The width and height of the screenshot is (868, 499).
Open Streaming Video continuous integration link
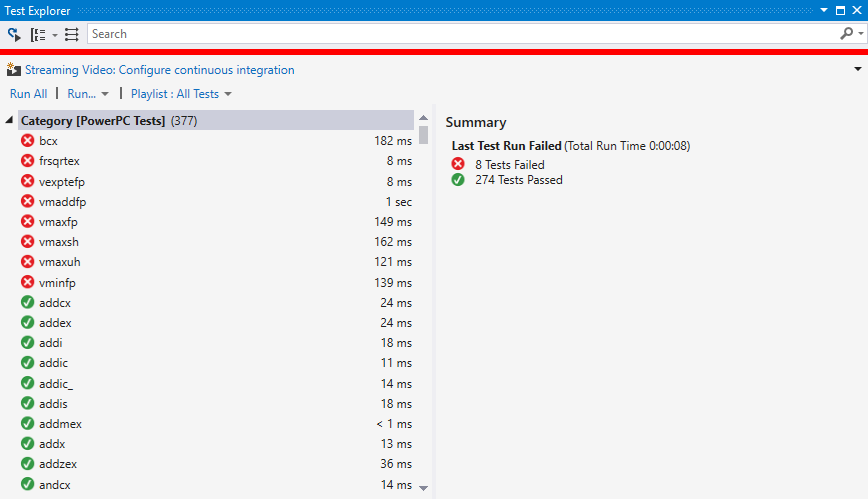(x=159, y=70)
